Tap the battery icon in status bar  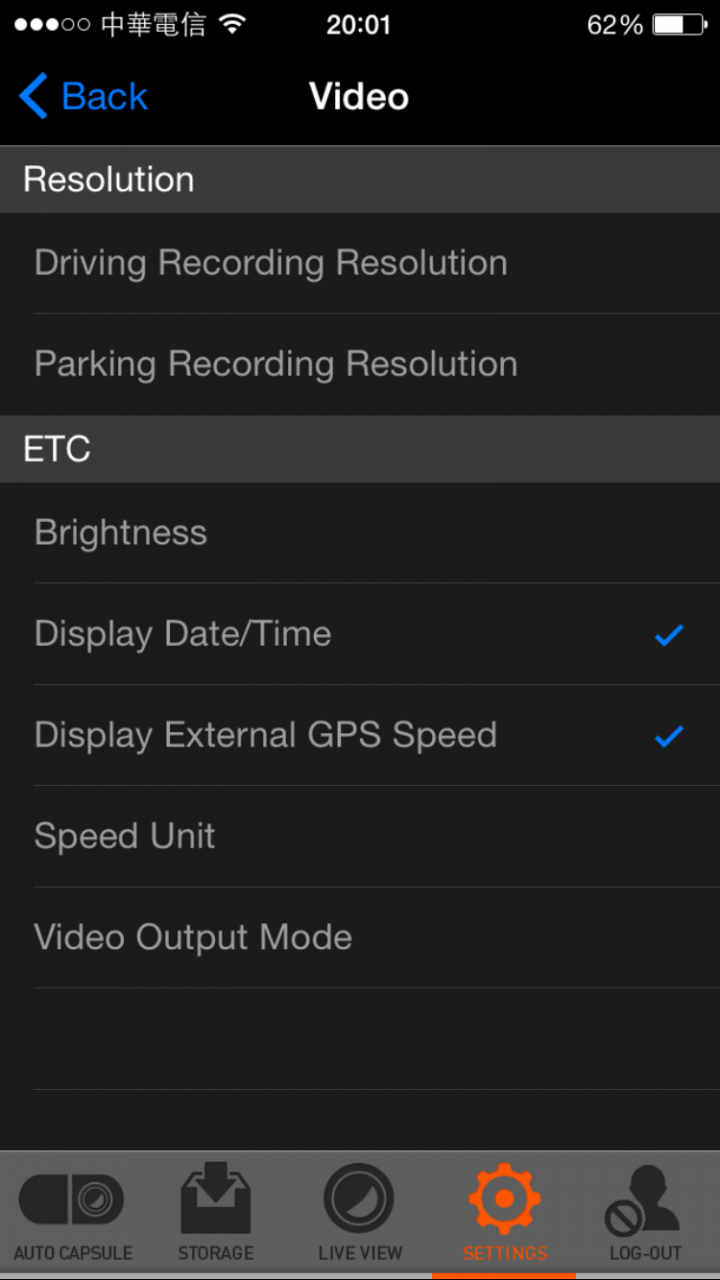tap(680, 25)
